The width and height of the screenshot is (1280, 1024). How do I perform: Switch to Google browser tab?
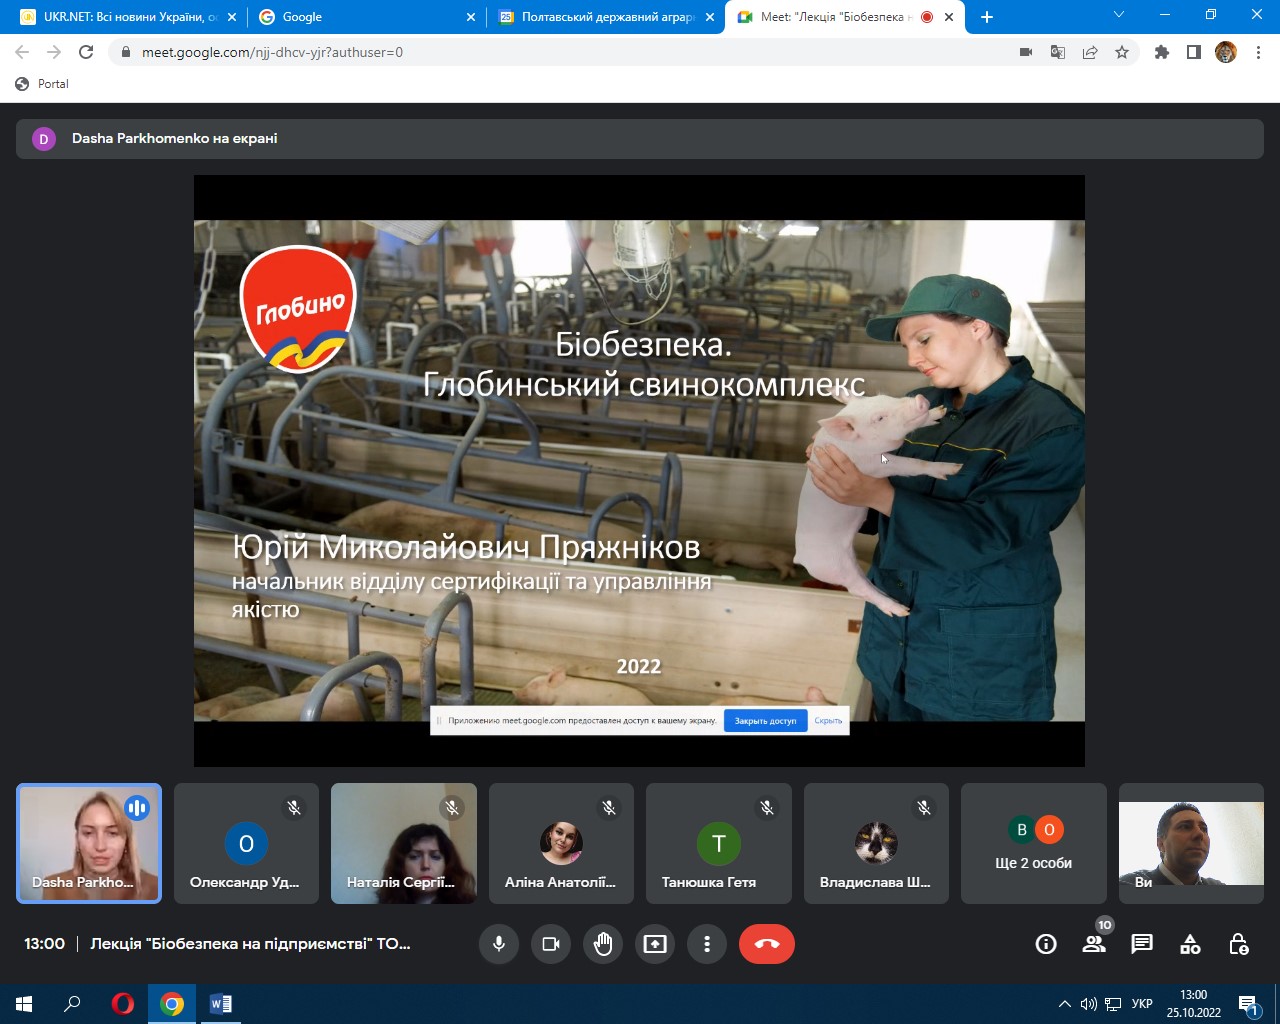point(365,17)
